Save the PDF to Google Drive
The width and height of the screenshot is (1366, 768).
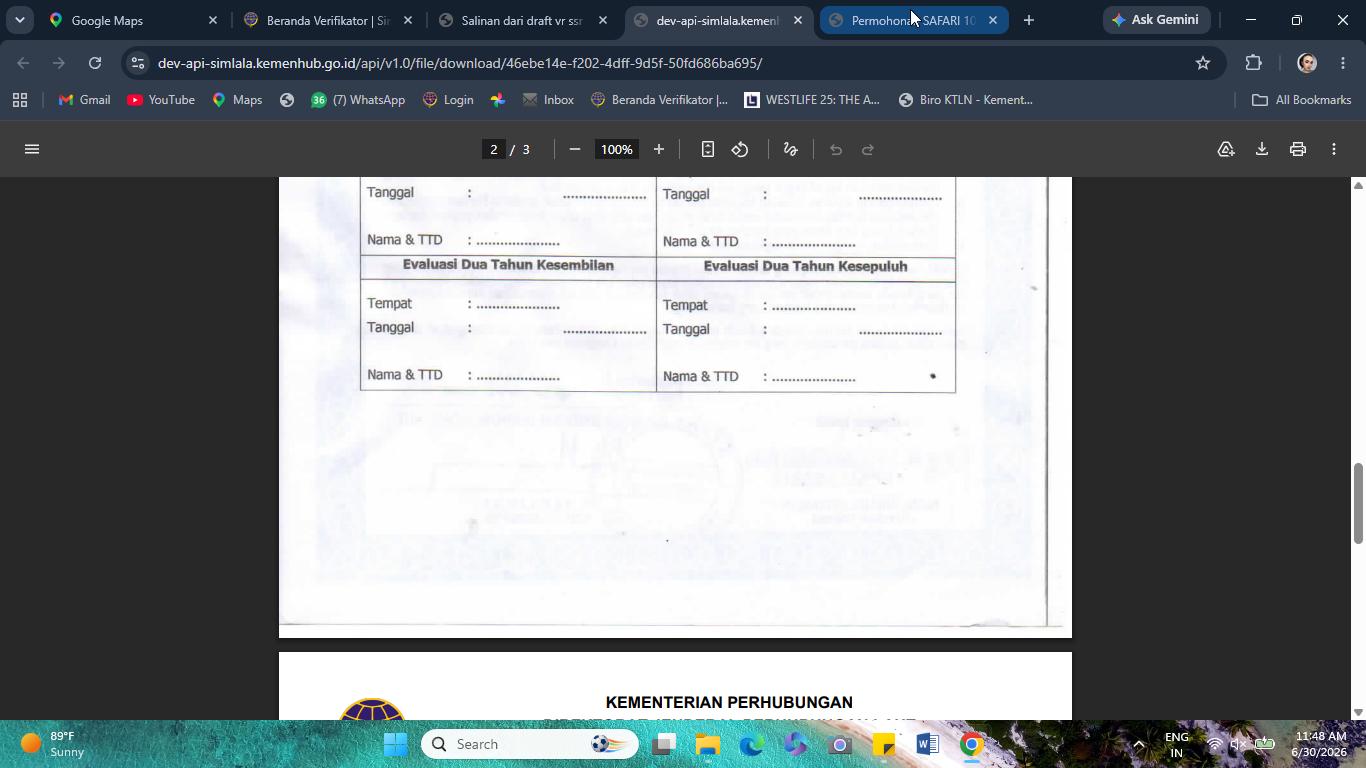click(x=1226, y=149)
